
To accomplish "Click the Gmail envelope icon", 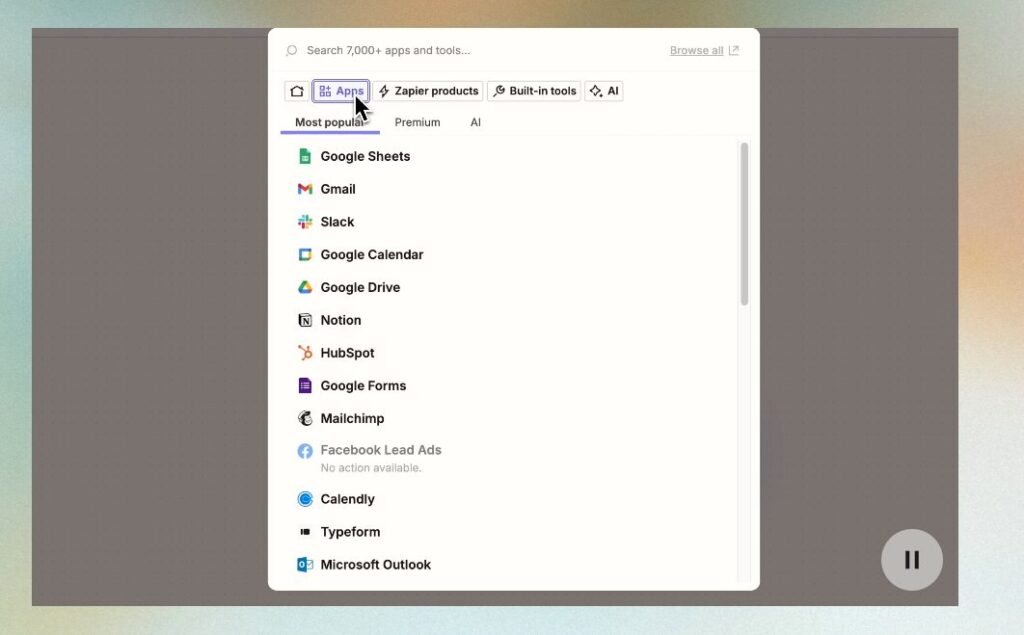I will tap(305, 189).
